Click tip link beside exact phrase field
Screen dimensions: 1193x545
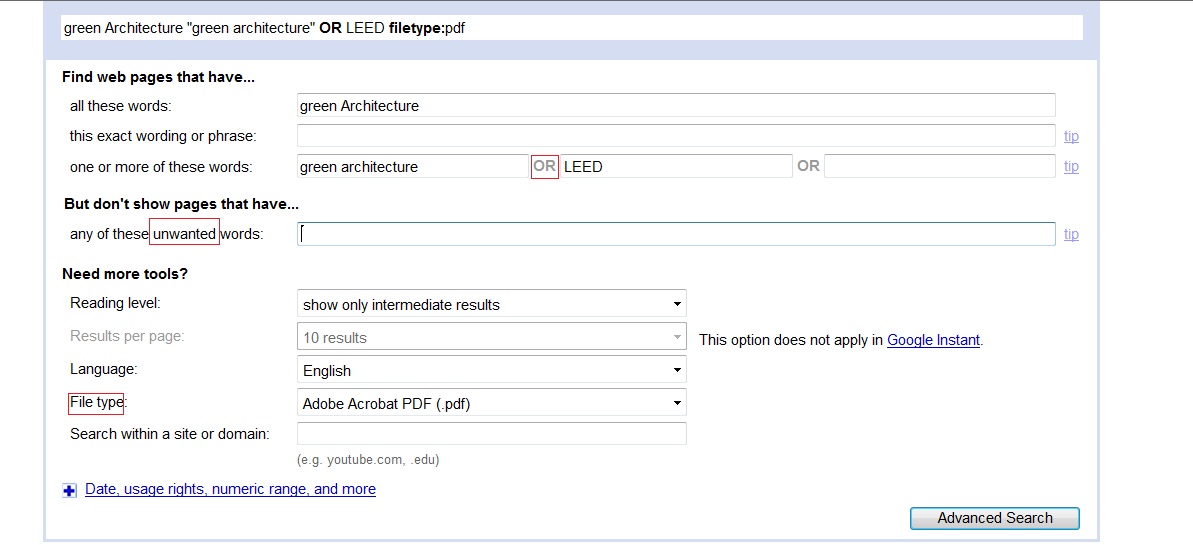[1071, 136]
